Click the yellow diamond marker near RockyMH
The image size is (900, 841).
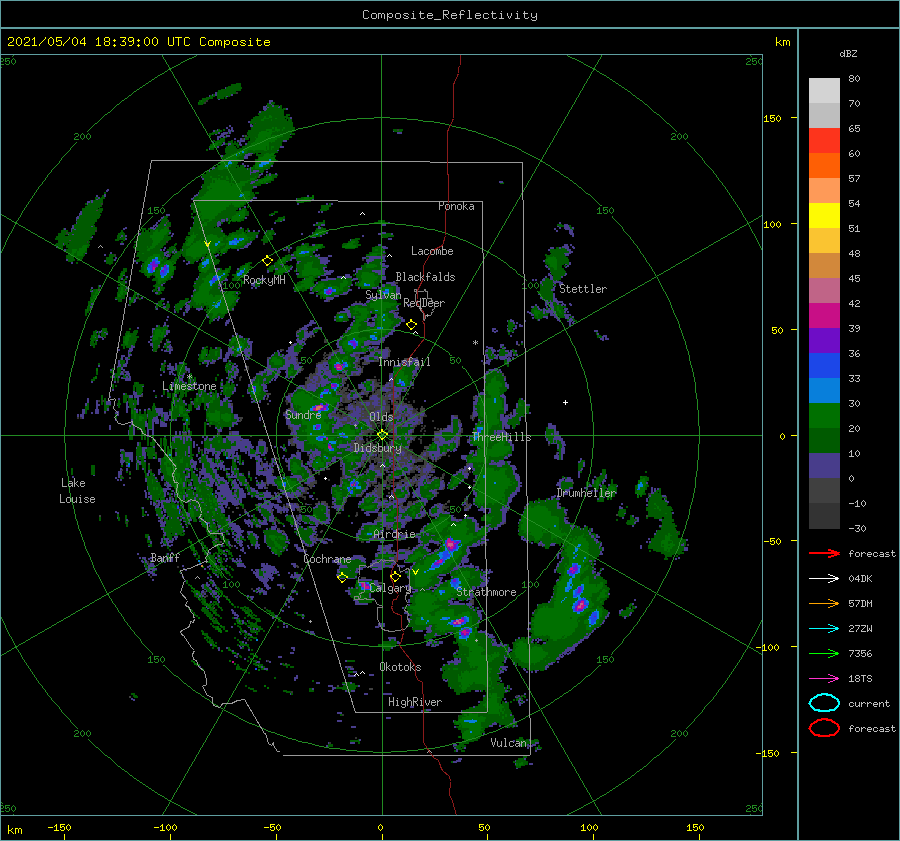[x=267, y=261]
